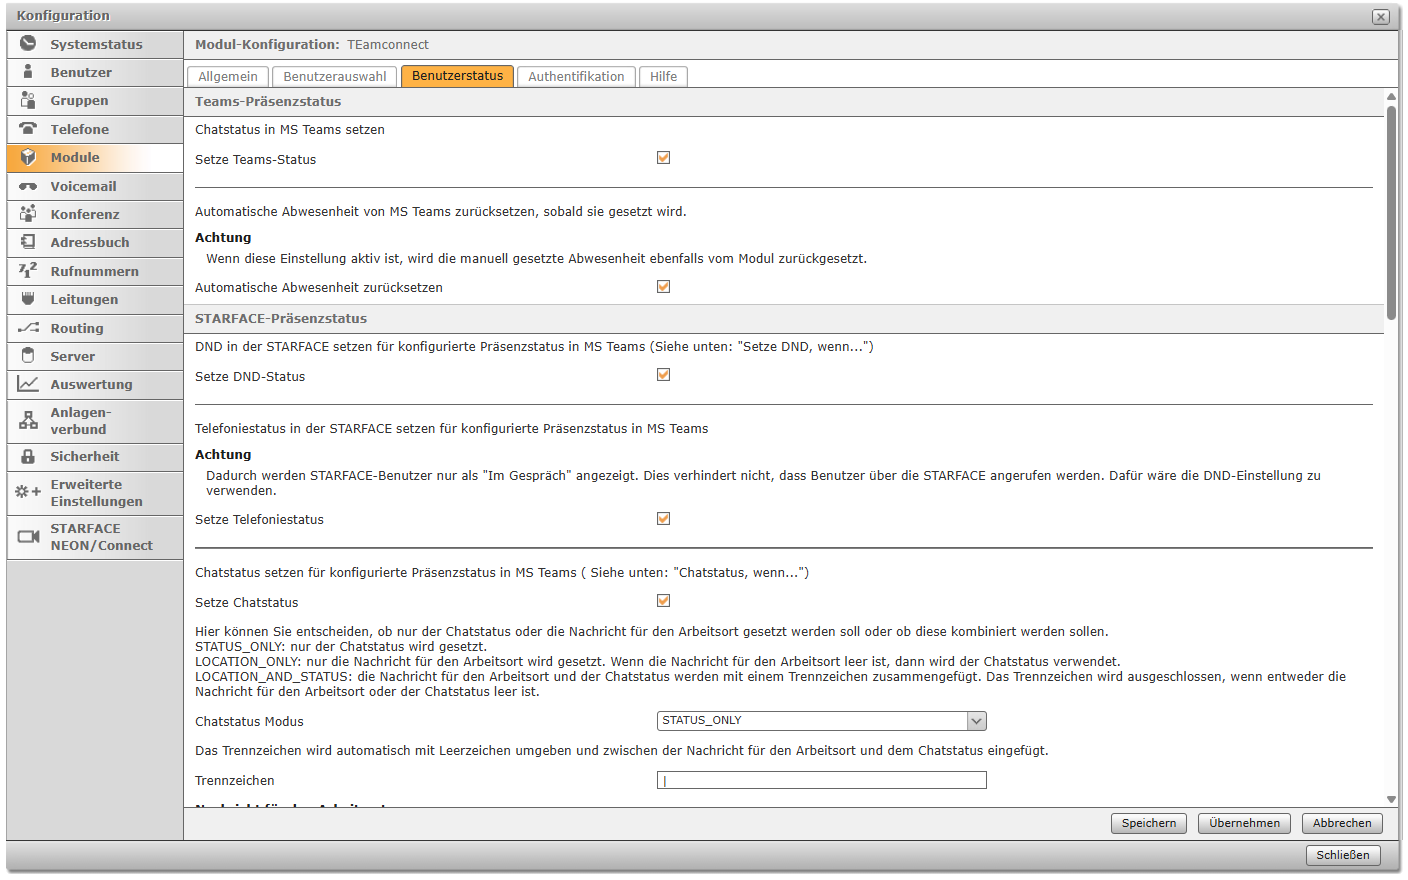Open the Chatstatus Modus dropdown
Viewport: 1408px width, 880px height.
(822, 721)
